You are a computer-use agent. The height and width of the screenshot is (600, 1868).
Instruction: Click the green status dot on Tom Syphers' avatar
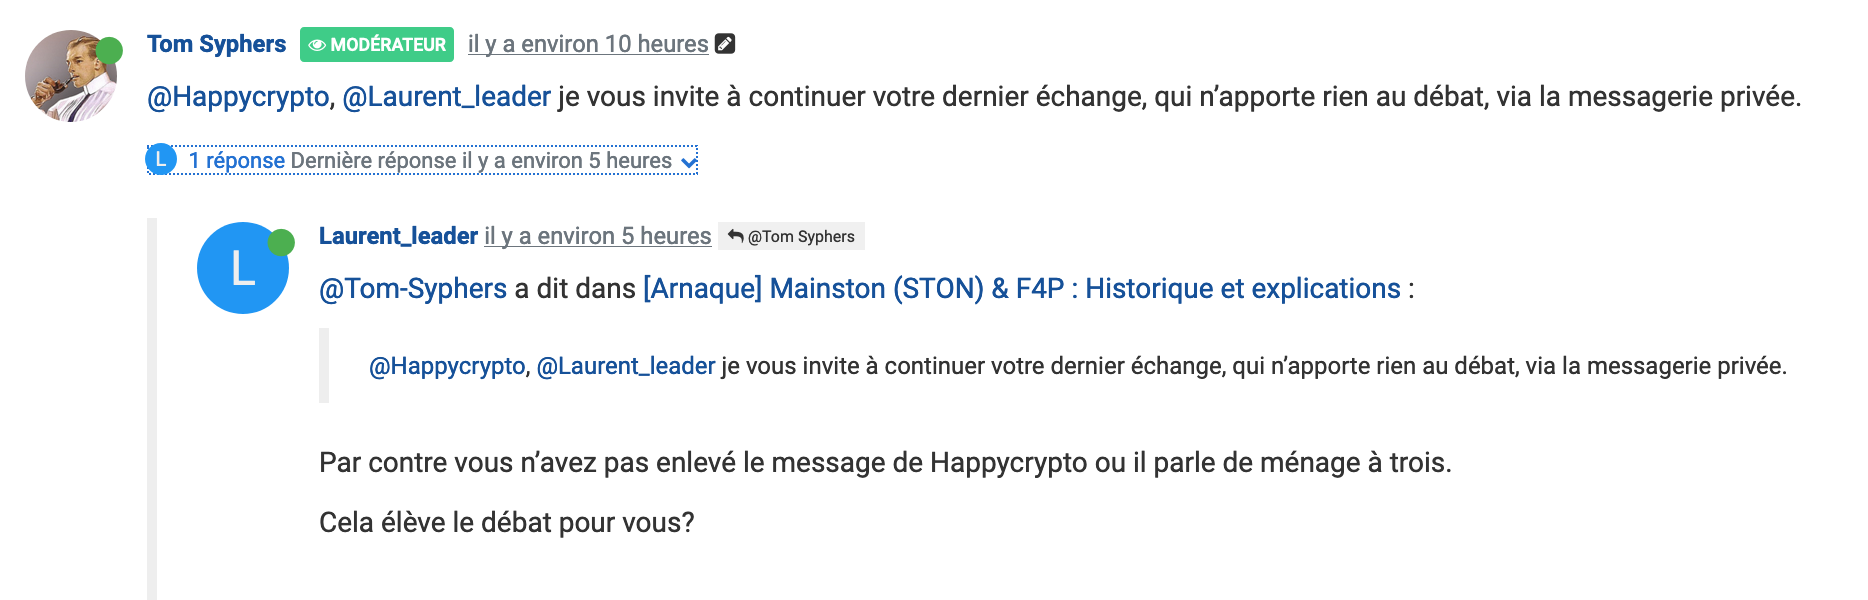(x=109, y=50)
